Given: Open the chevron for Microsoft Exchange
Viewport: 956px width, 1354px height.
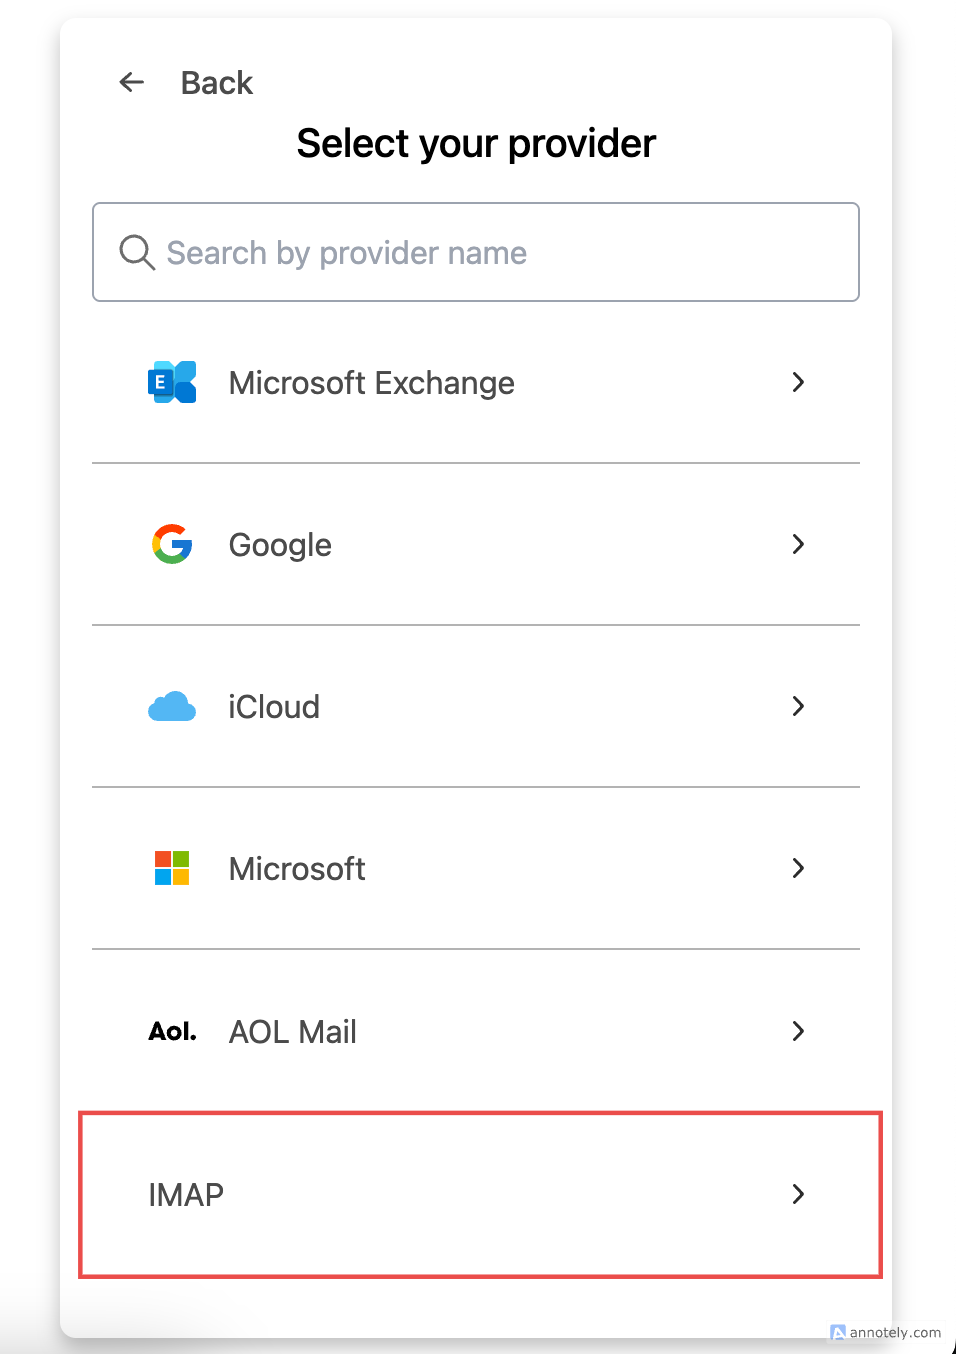Looking at the screenshot, I should 798,382.
